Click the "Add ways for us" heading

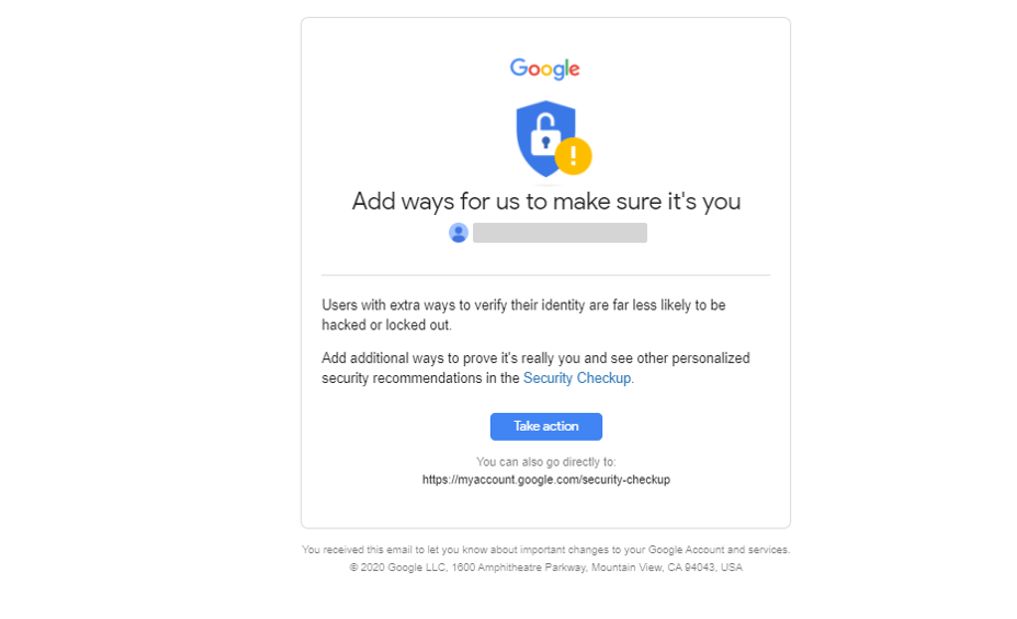click(x=546, y=201)
